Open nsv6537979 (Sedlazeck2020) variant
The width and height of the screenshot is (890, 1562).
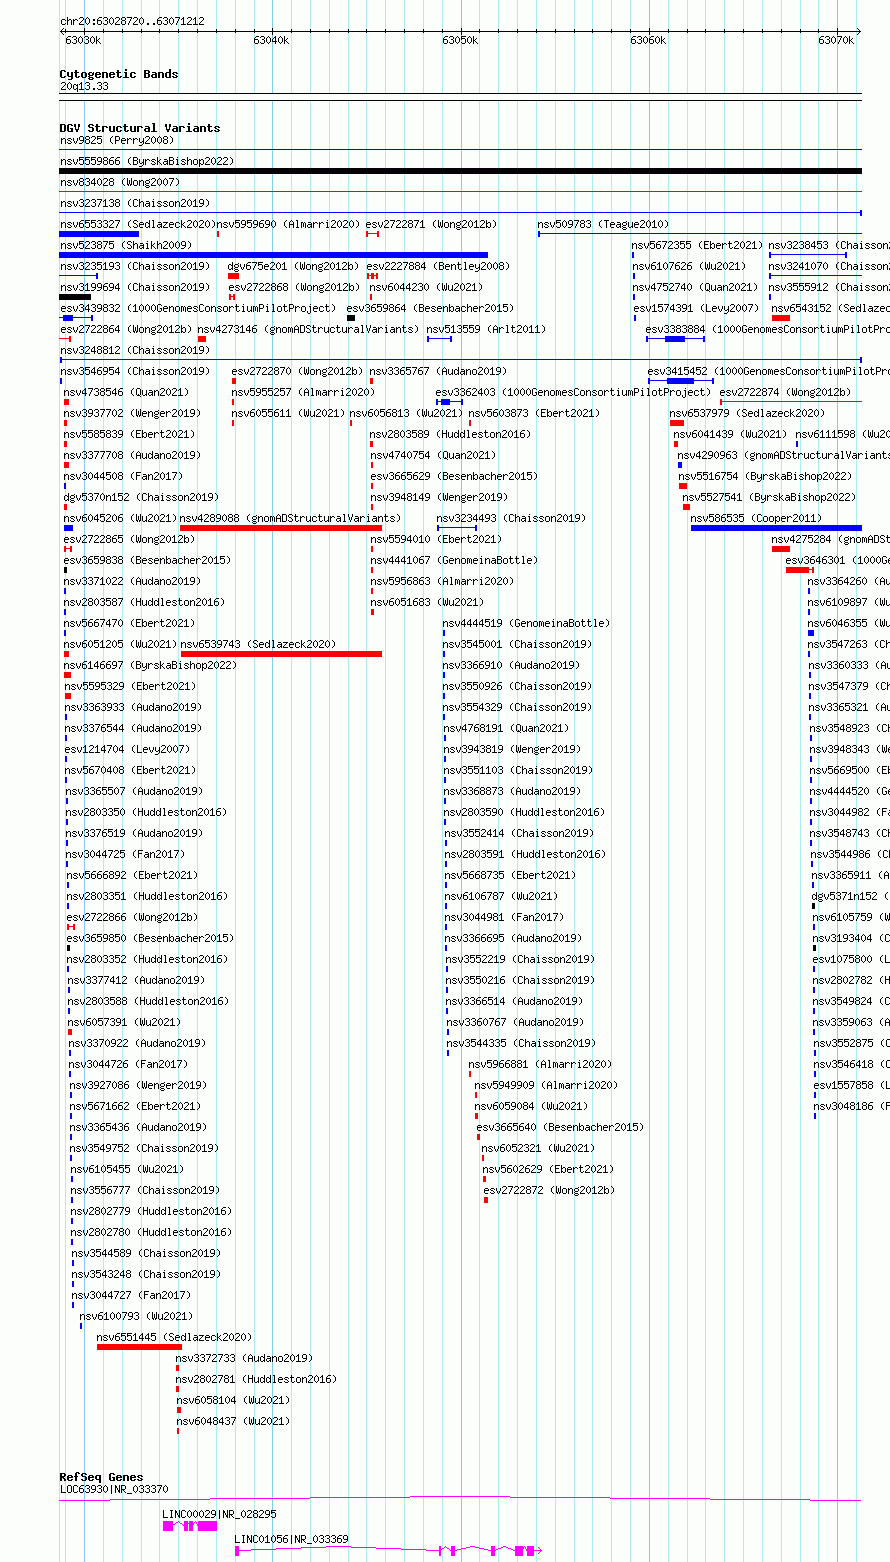747,413
